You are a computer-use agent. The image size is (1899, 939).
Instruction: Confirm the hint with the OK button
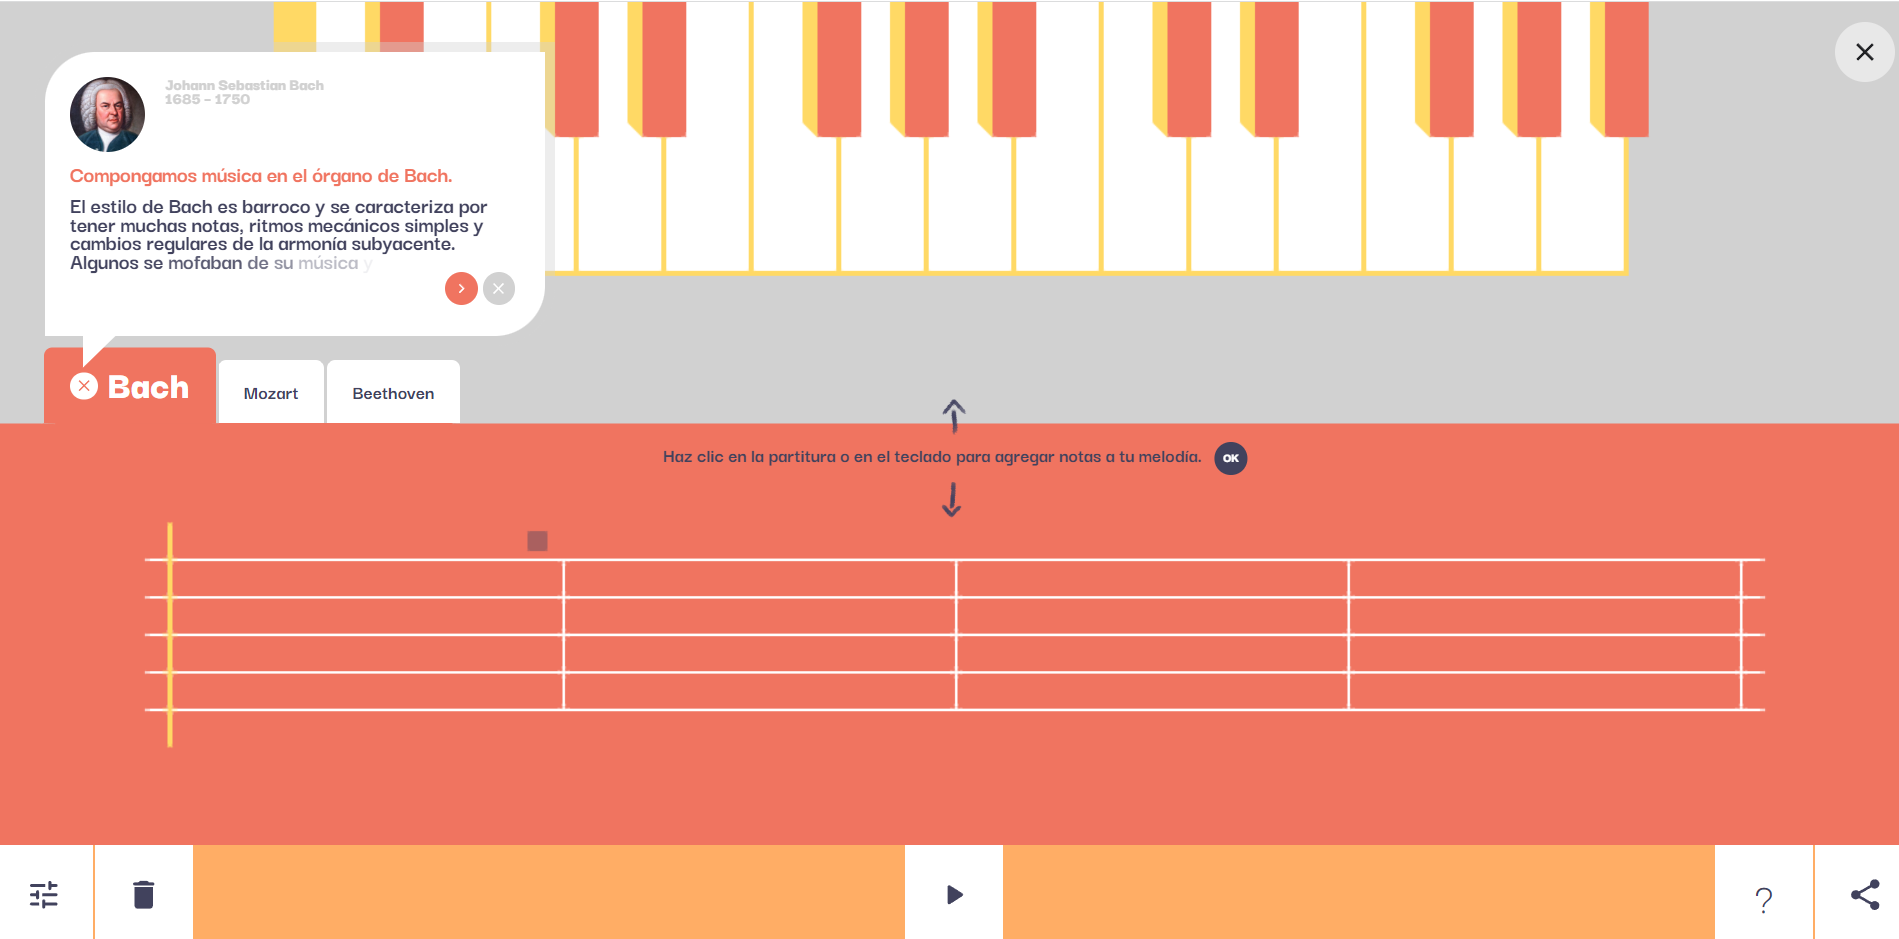(x=1231, y=458)
